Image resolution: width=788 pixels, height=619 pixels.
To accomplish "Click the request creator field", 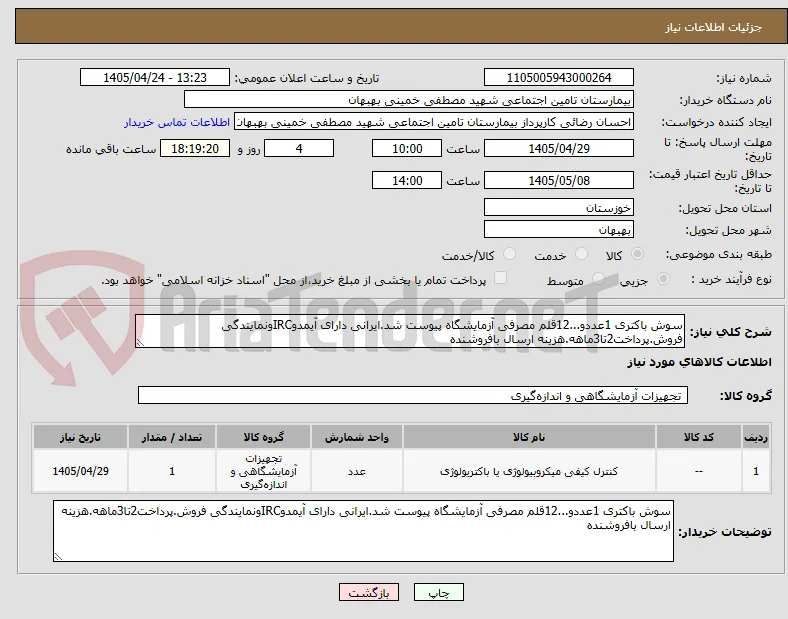I will tap(434, 122).
